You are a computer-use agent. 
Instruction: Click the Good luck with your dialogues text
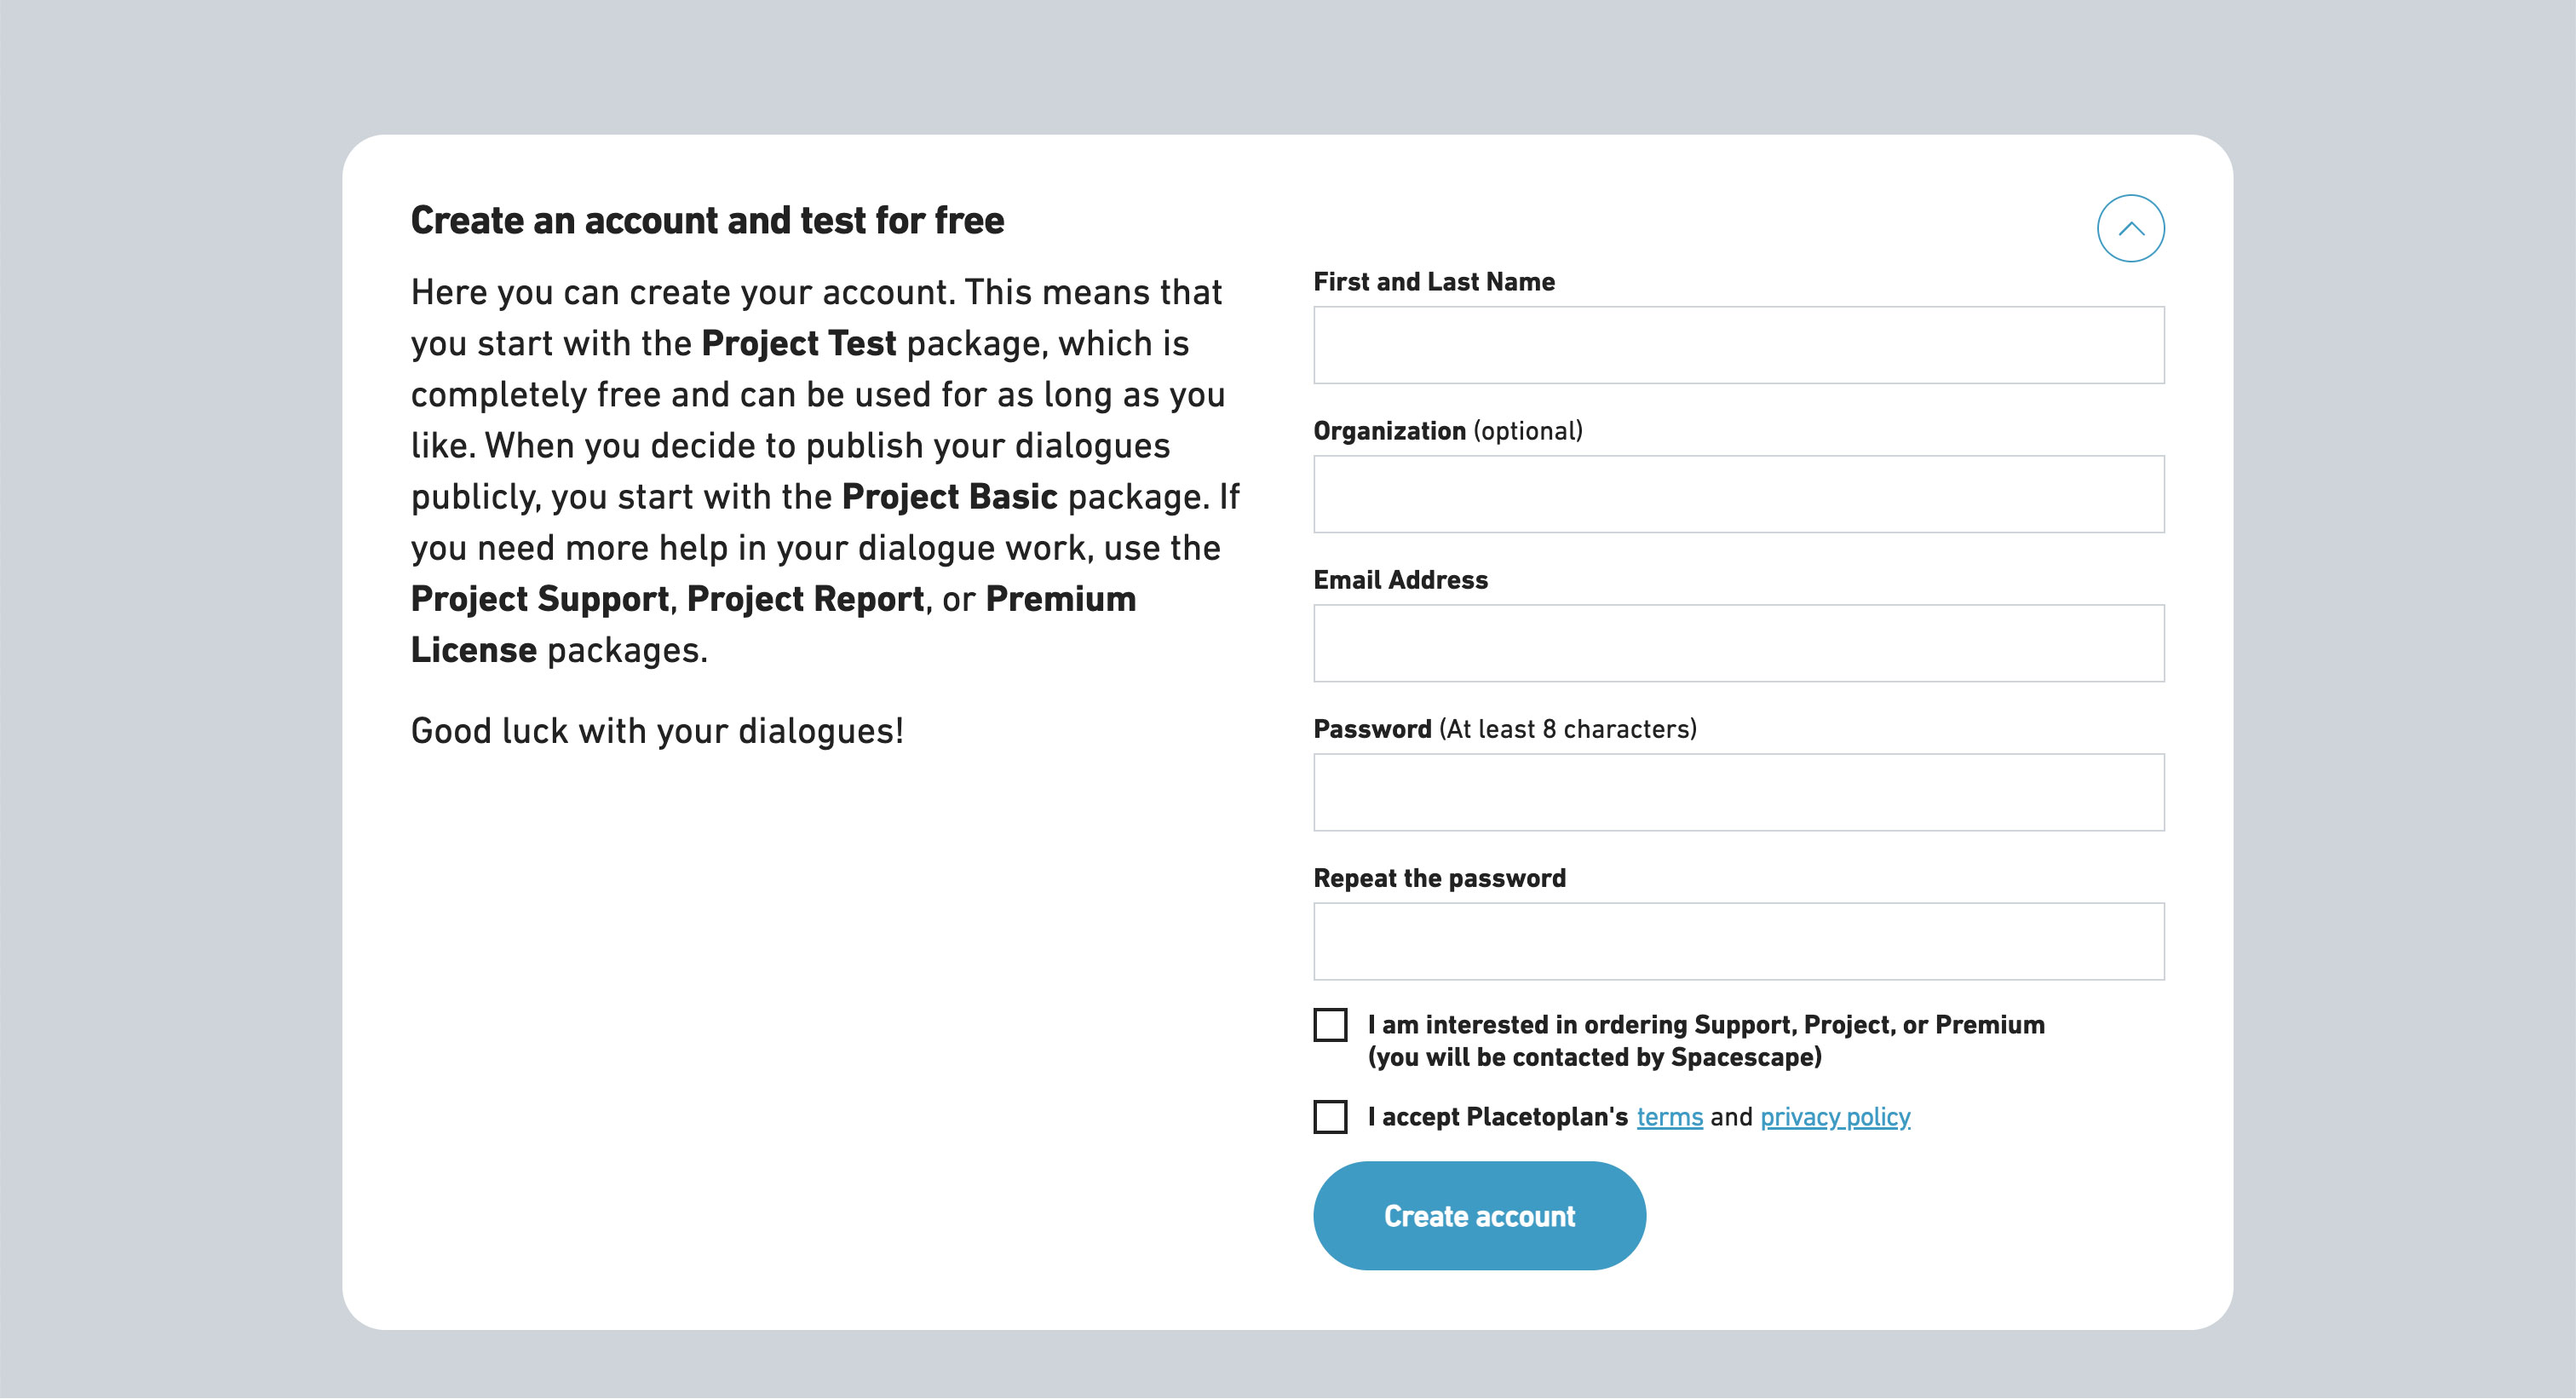click(x=657, y=729)
